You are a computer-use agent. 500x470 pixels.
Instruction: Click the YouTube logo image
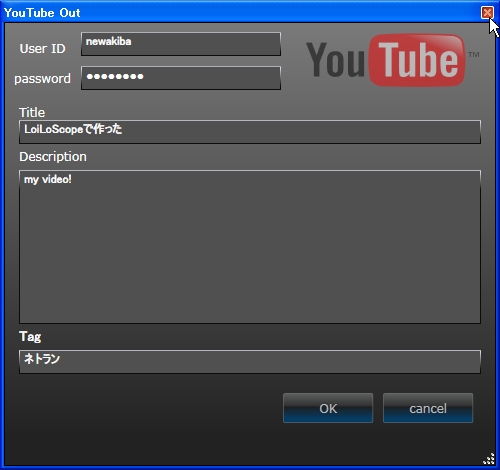(392, 60)
